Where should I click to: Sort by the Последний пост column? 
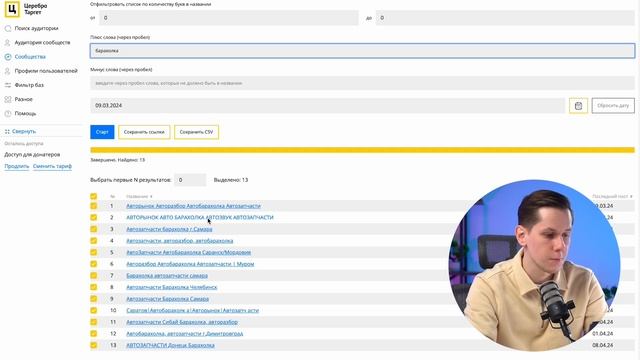pyautogui.click(x=612, y=196)
